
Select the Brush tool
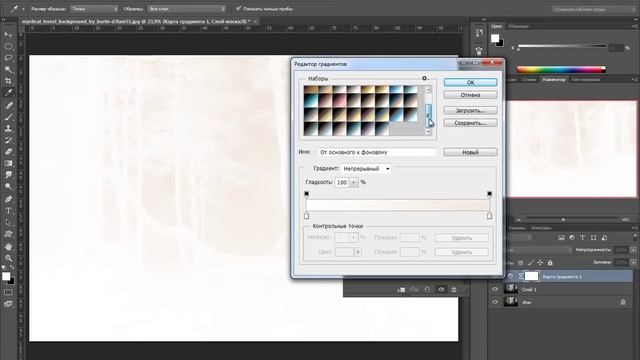pos(8,117)
